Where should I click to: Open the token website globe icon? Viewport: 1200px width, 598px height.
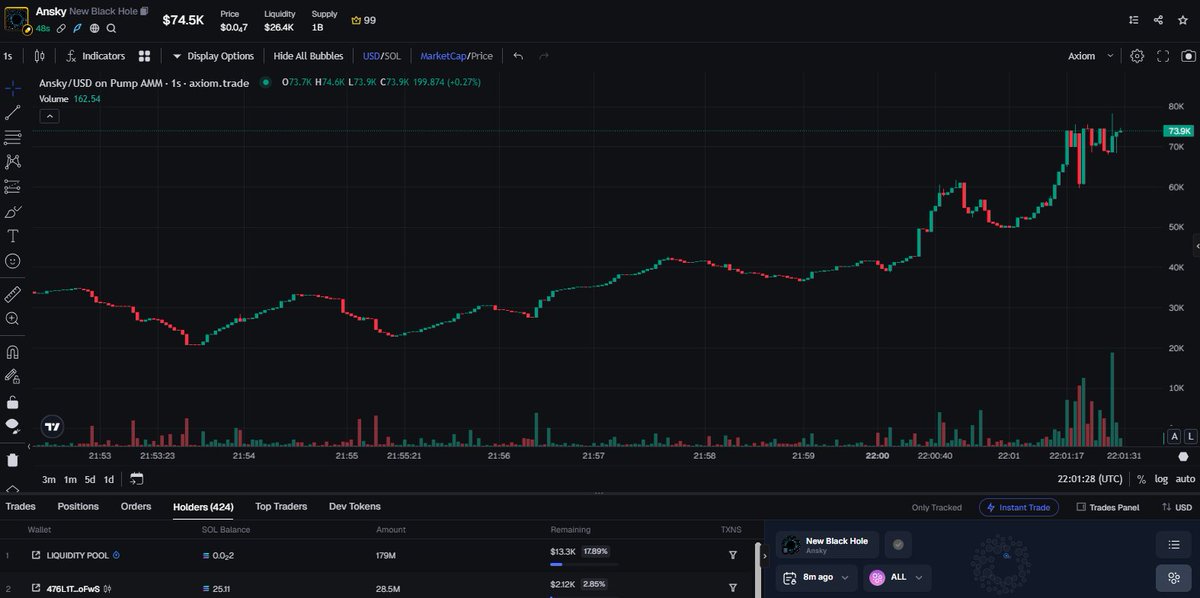(94, 28)
